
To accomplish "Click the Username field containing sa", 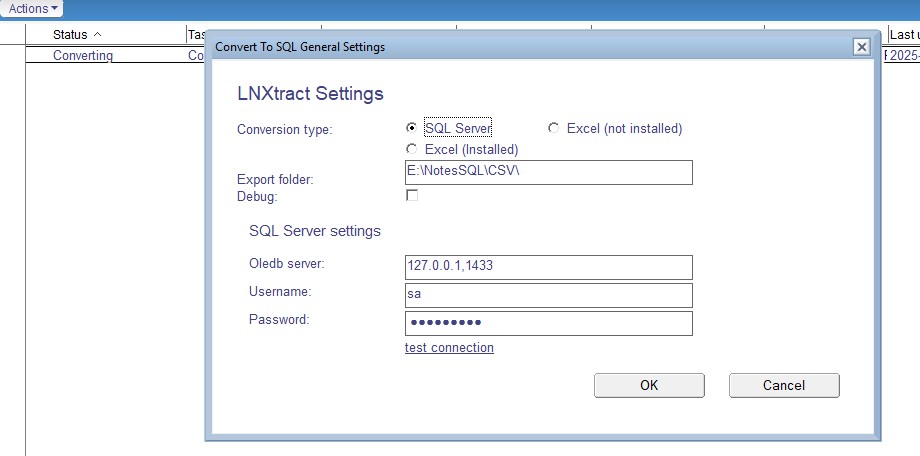I will coord(548,295).
